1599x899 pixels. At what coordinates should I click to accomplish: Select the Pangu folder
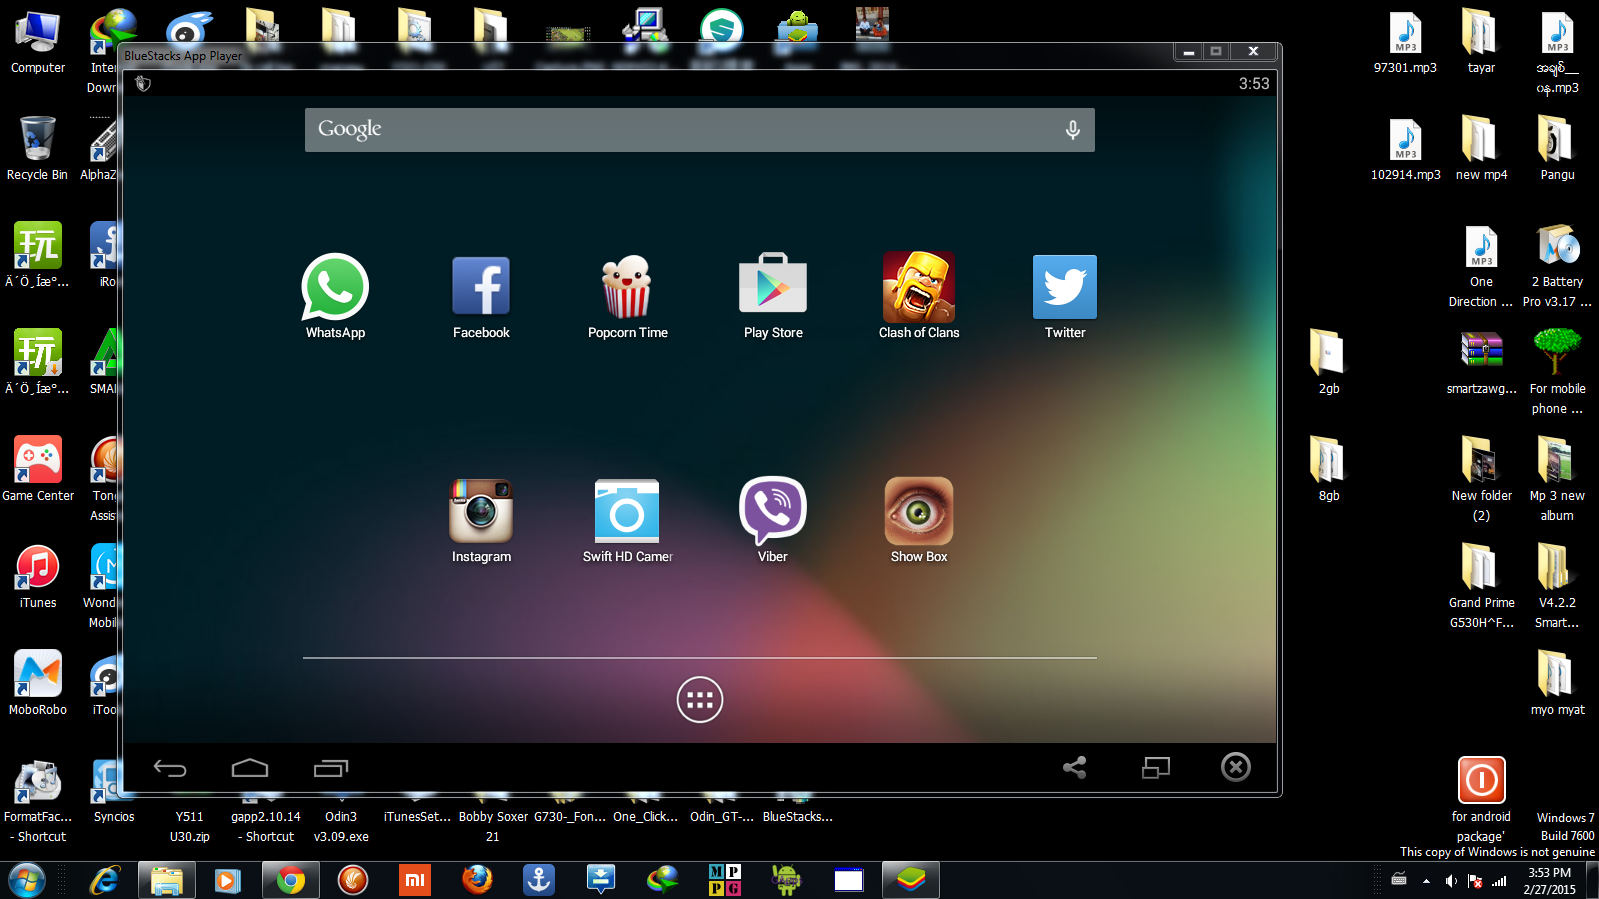(x=1557, y=149)
